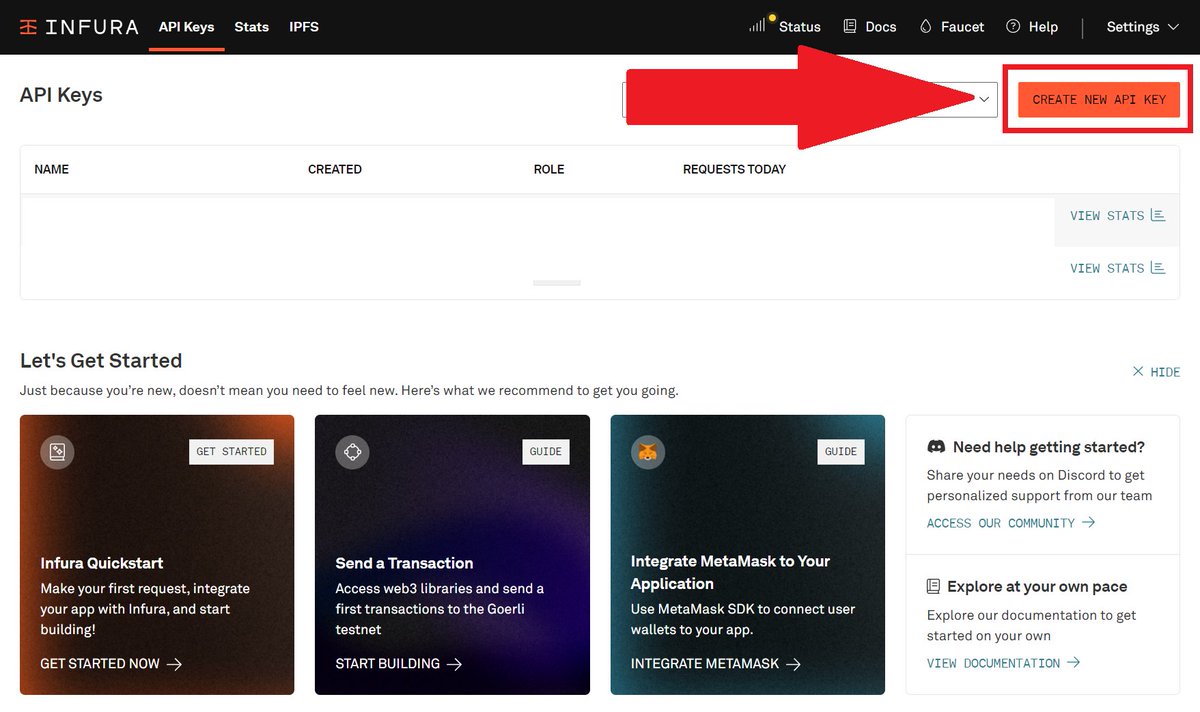Click the Docs book icon

(x=851, y=26)
